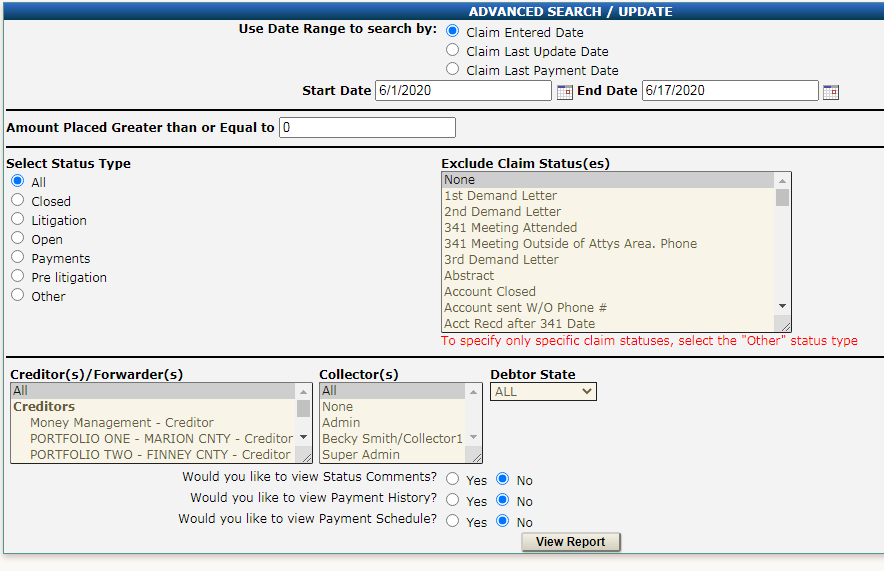Select Account Closed status
Viewport: 884px width, 571px height.
pos(608,291)
